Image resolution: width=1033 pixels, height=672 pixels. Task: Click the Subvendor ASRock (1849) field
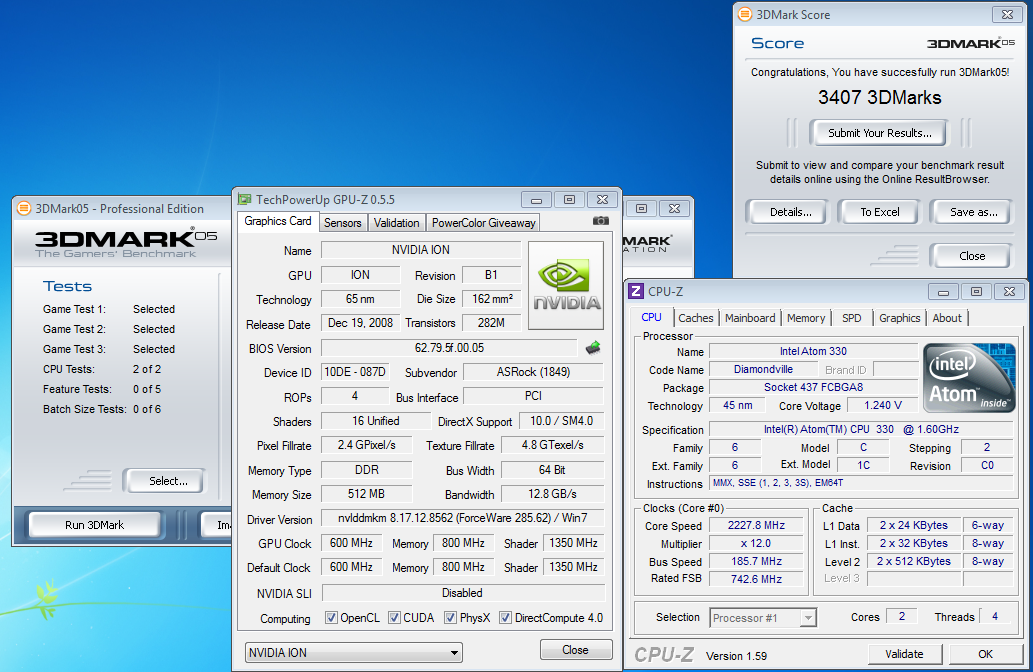533,372
